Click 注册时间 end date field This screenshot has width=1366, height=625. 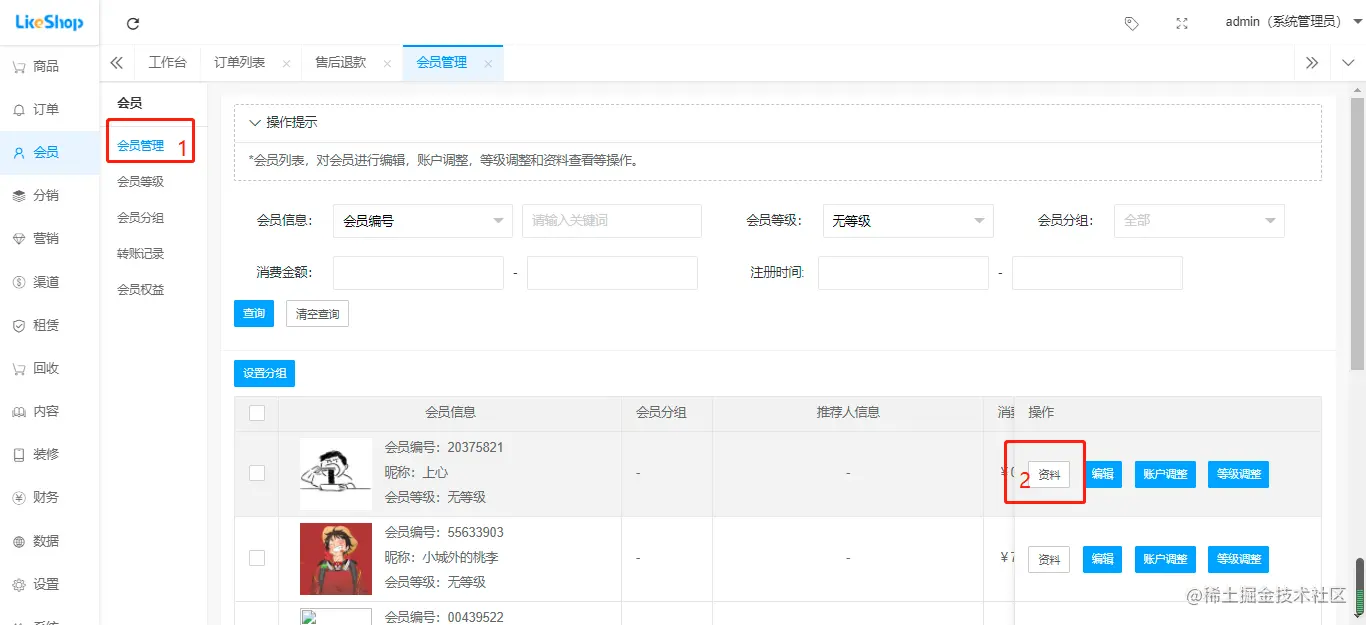click(1097, 273)
